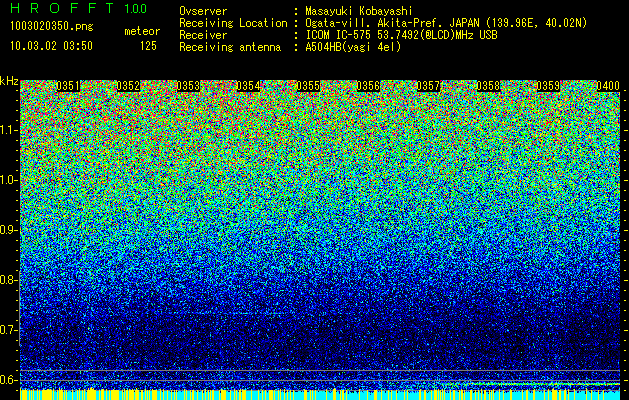
Task: Select observer name Masayuki Kobayashi
Action: tap(359, 11)
